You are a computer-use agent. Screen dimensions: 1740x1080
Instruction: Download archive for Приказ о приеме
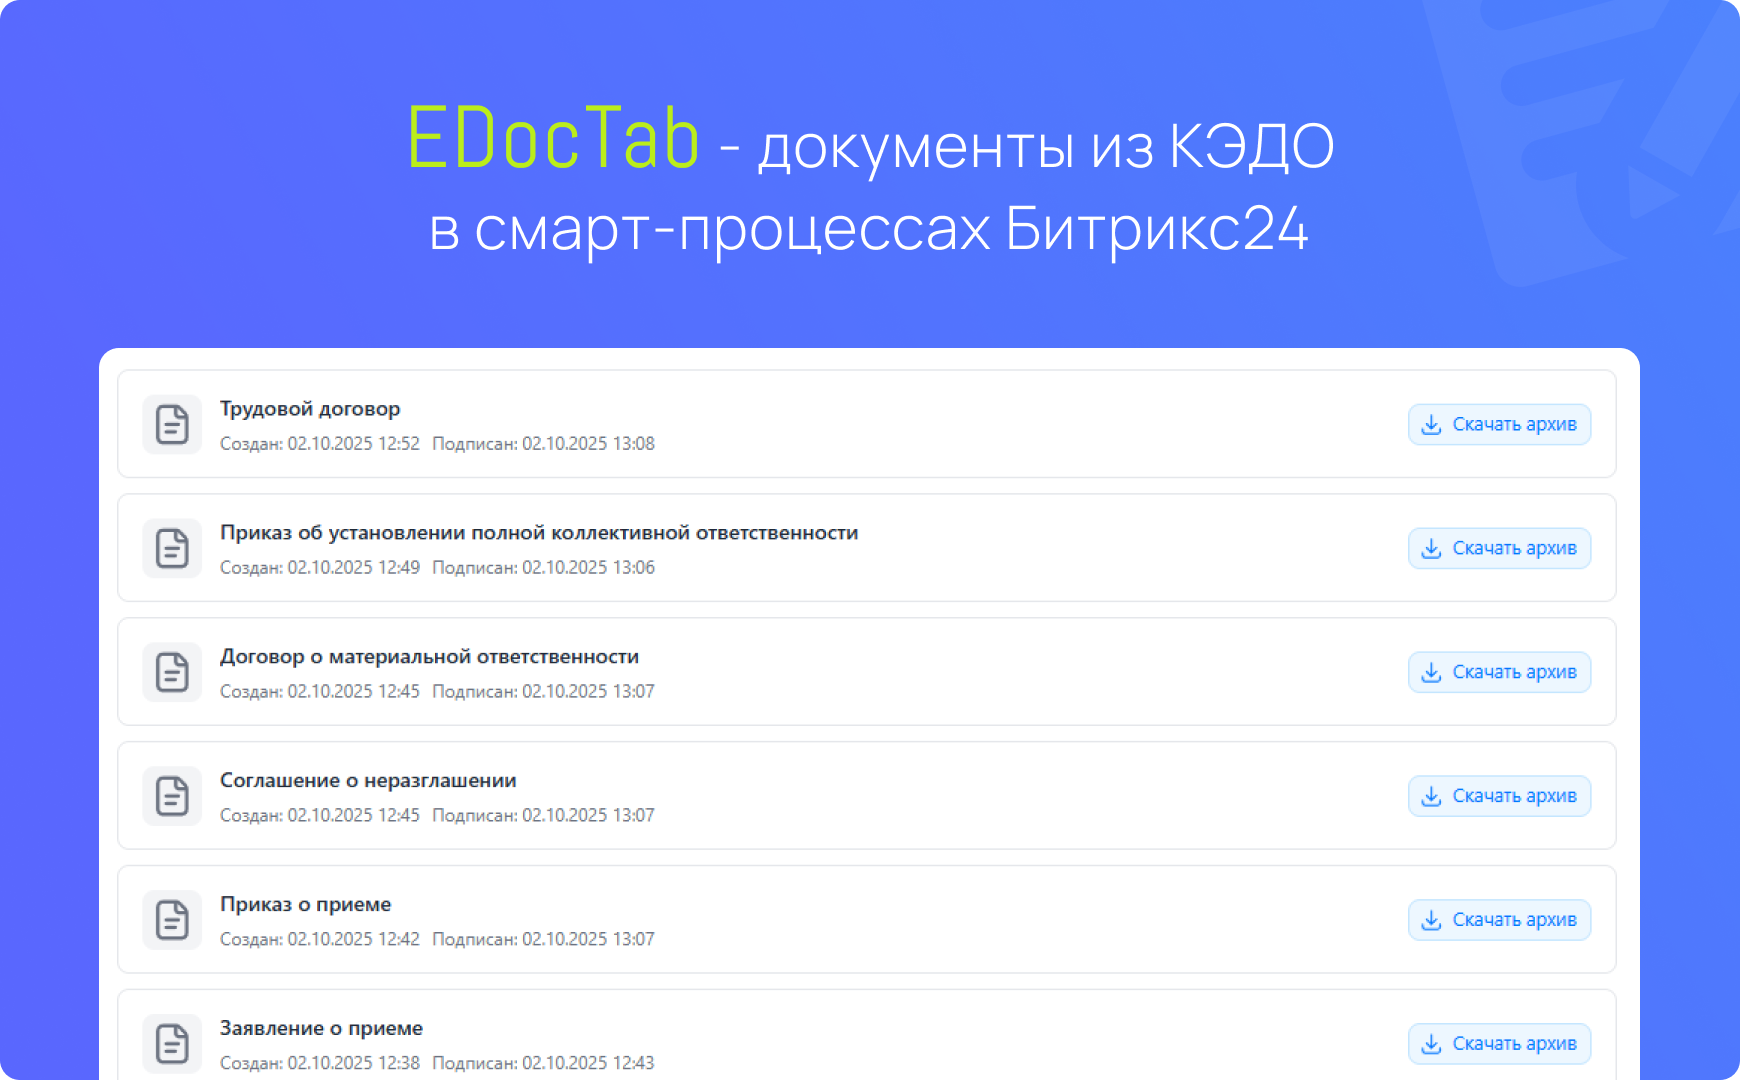pyautogui.click(x=1499, y=920)
